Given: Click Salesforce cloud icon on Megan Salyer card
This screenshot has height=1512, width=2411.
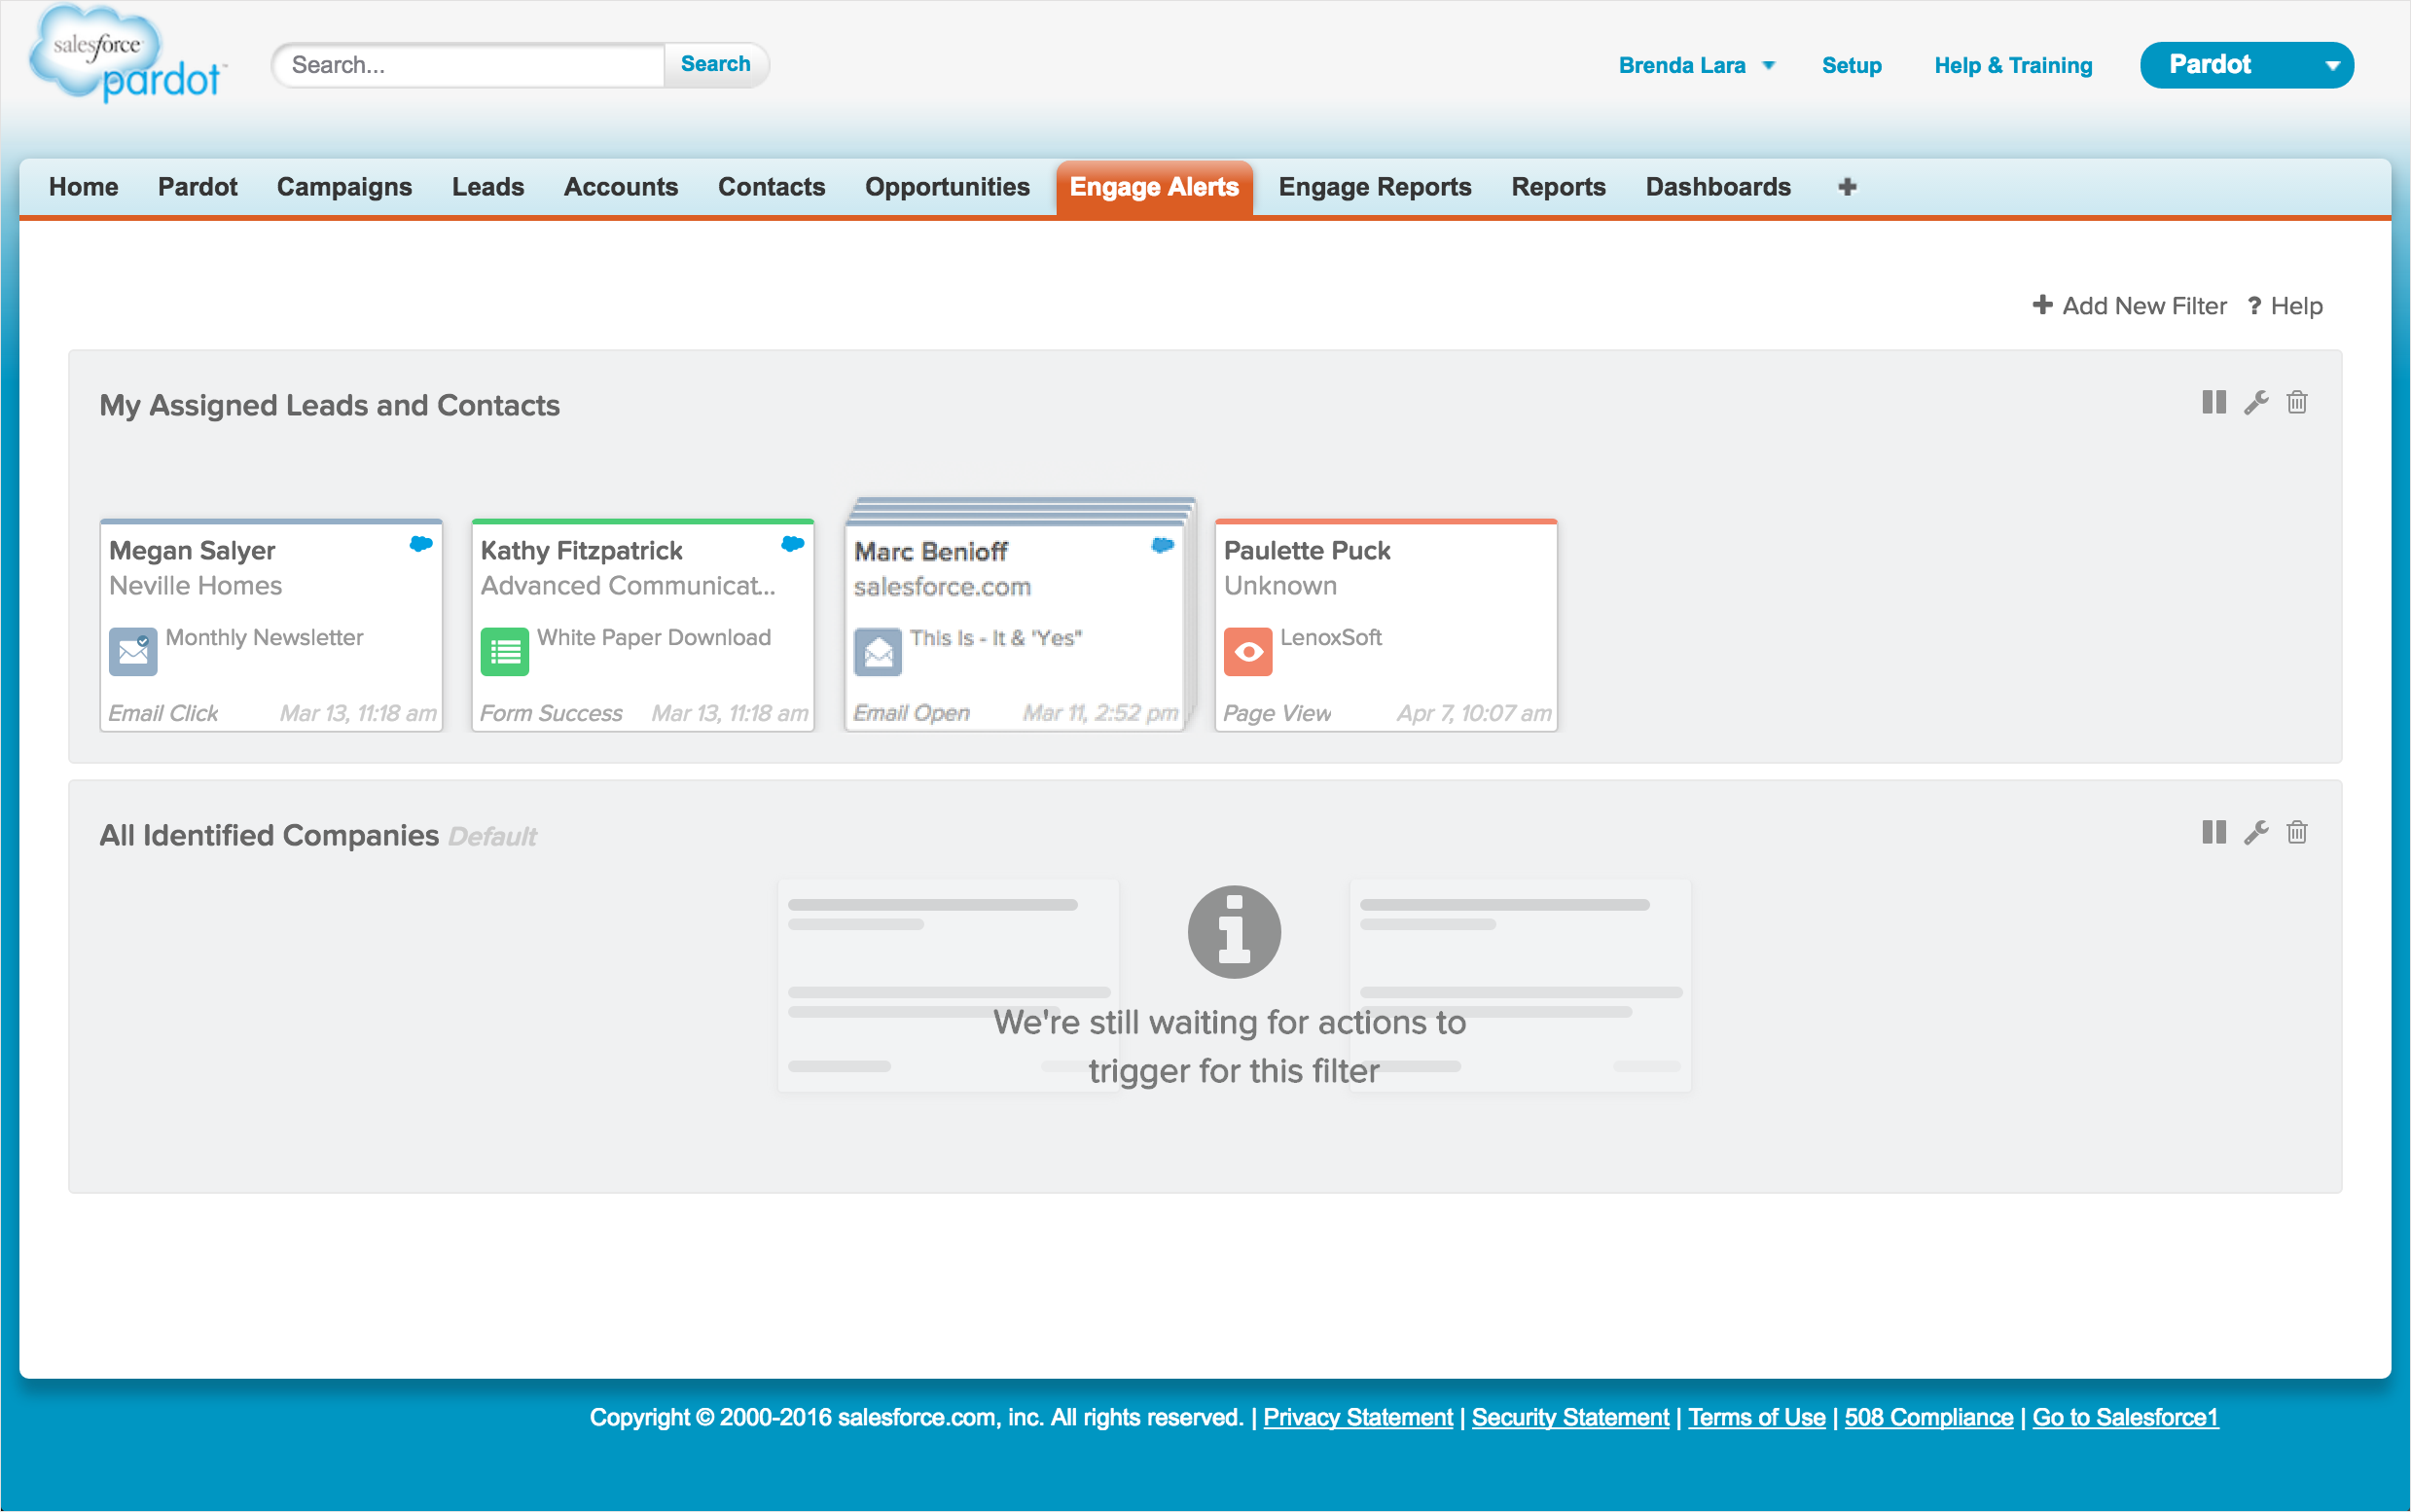Looking at the screenshot, I should point(421,544).
